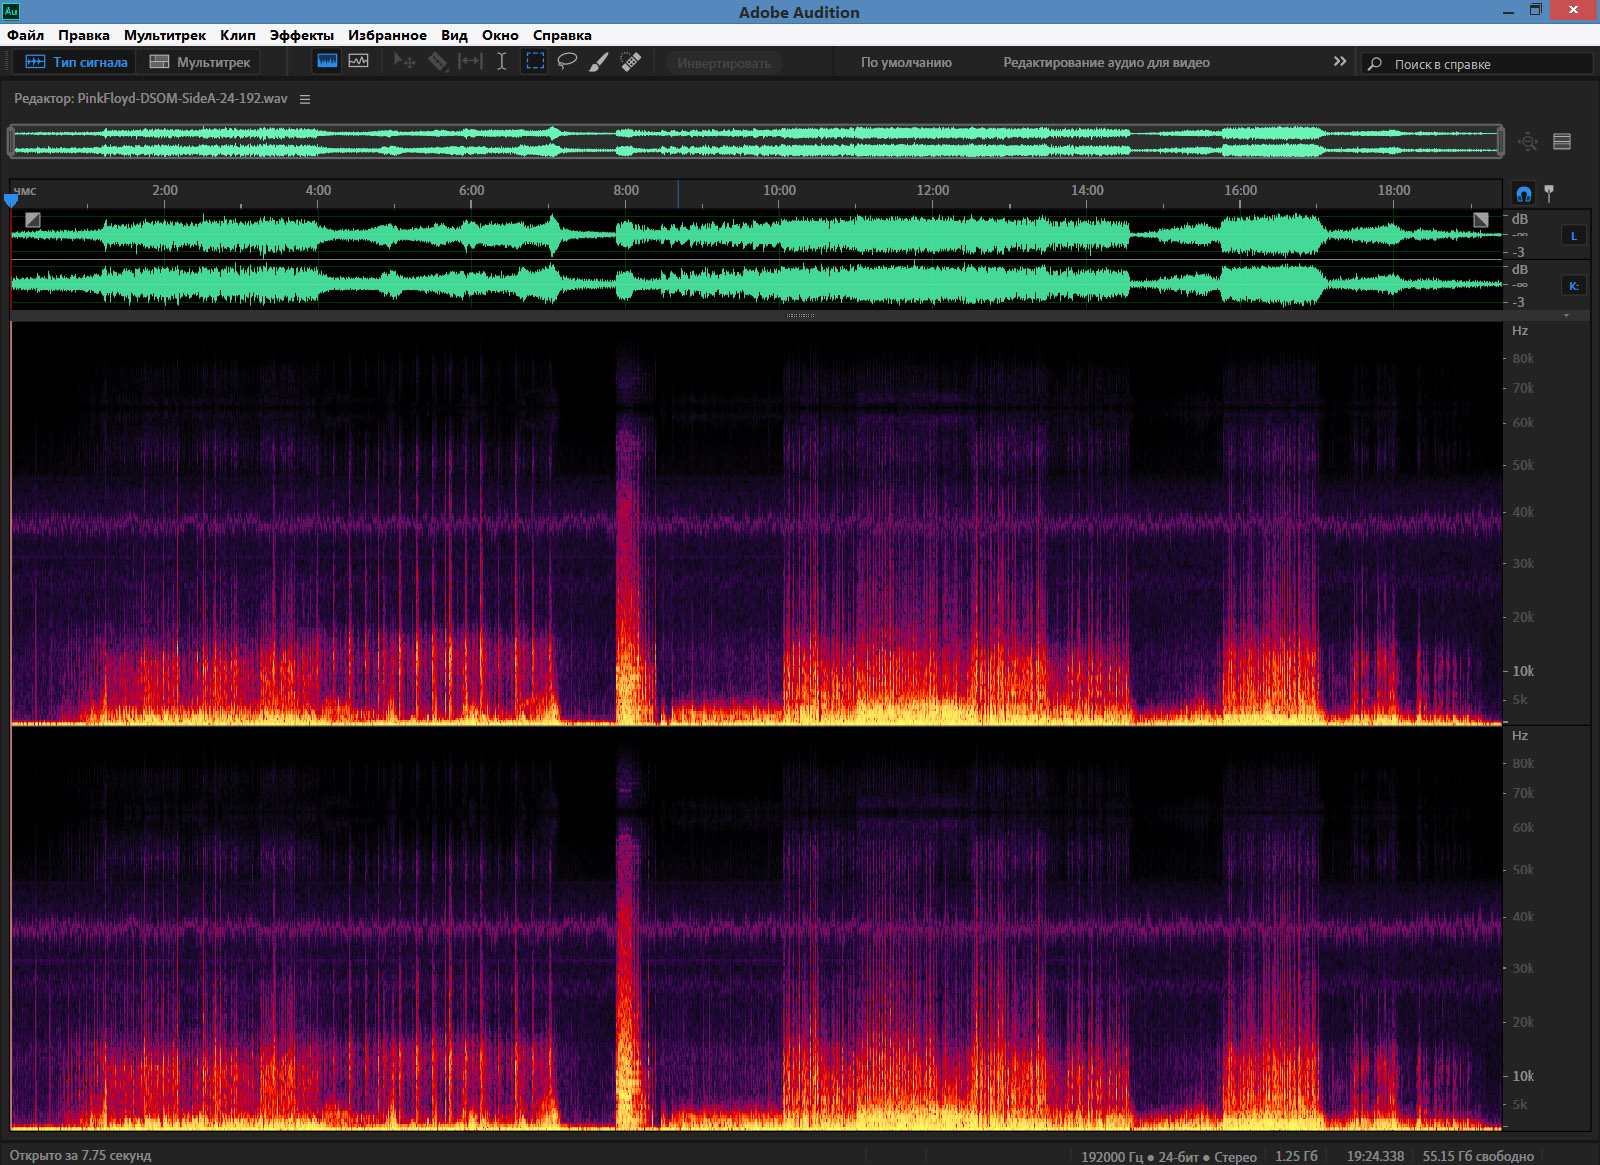Open the editor panel hamburger menu

coord(305,99)
